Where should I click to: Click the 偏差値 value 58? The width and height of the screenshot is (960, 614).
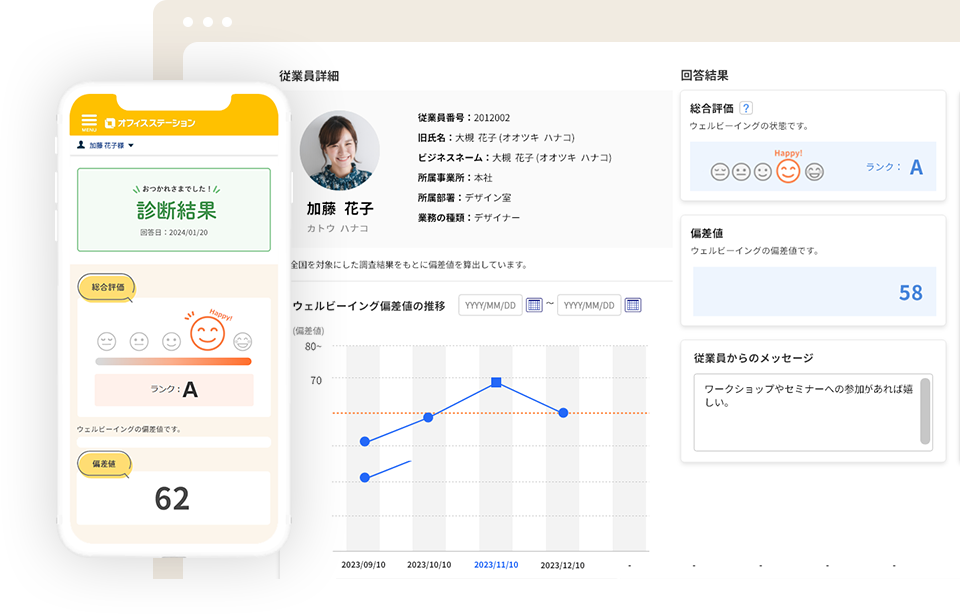[910, 293]
